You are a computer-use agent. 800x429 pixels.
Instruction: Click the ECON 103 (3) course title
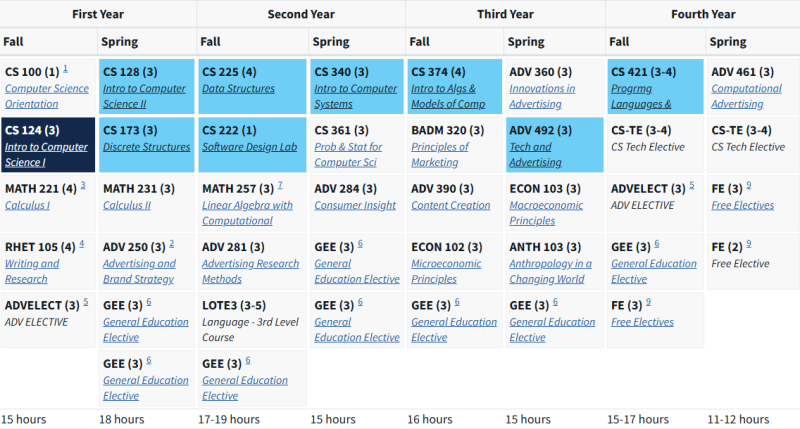click(x=545, y=189)
